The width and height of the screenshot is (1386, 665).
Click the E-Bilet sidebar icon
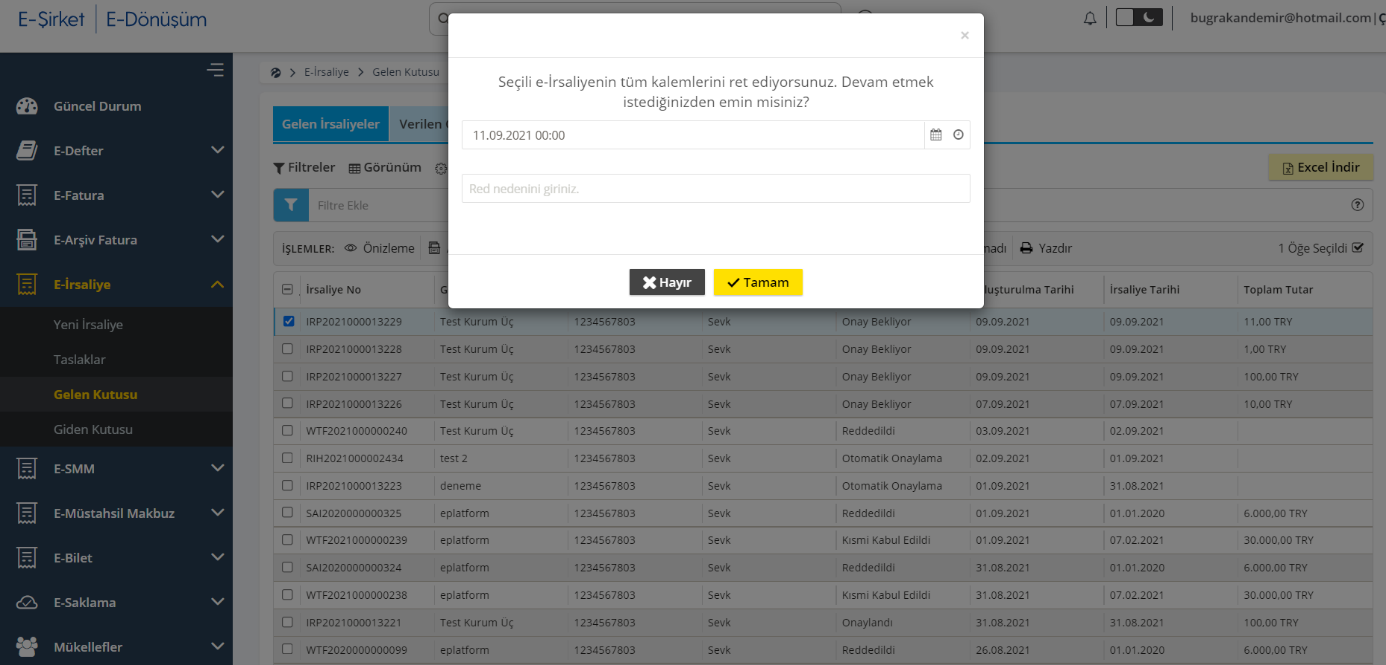pos(27,557)
